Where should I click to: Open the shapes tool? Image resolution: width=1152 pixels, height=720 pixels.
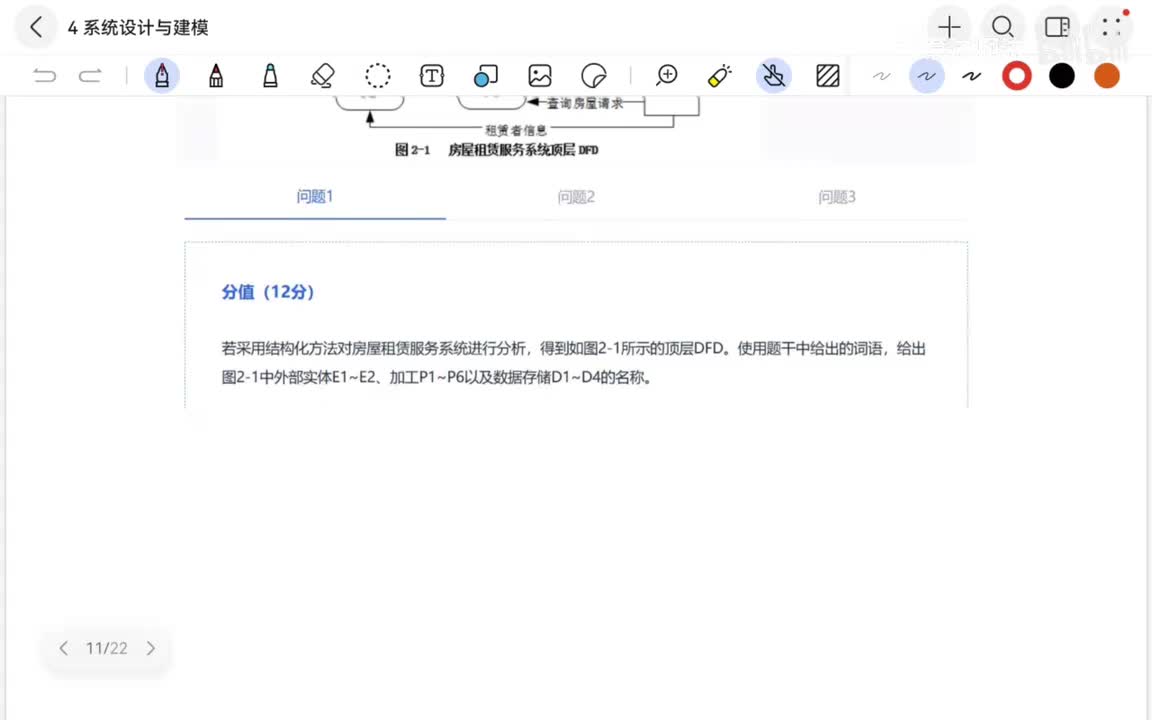(x=486, y=76)
